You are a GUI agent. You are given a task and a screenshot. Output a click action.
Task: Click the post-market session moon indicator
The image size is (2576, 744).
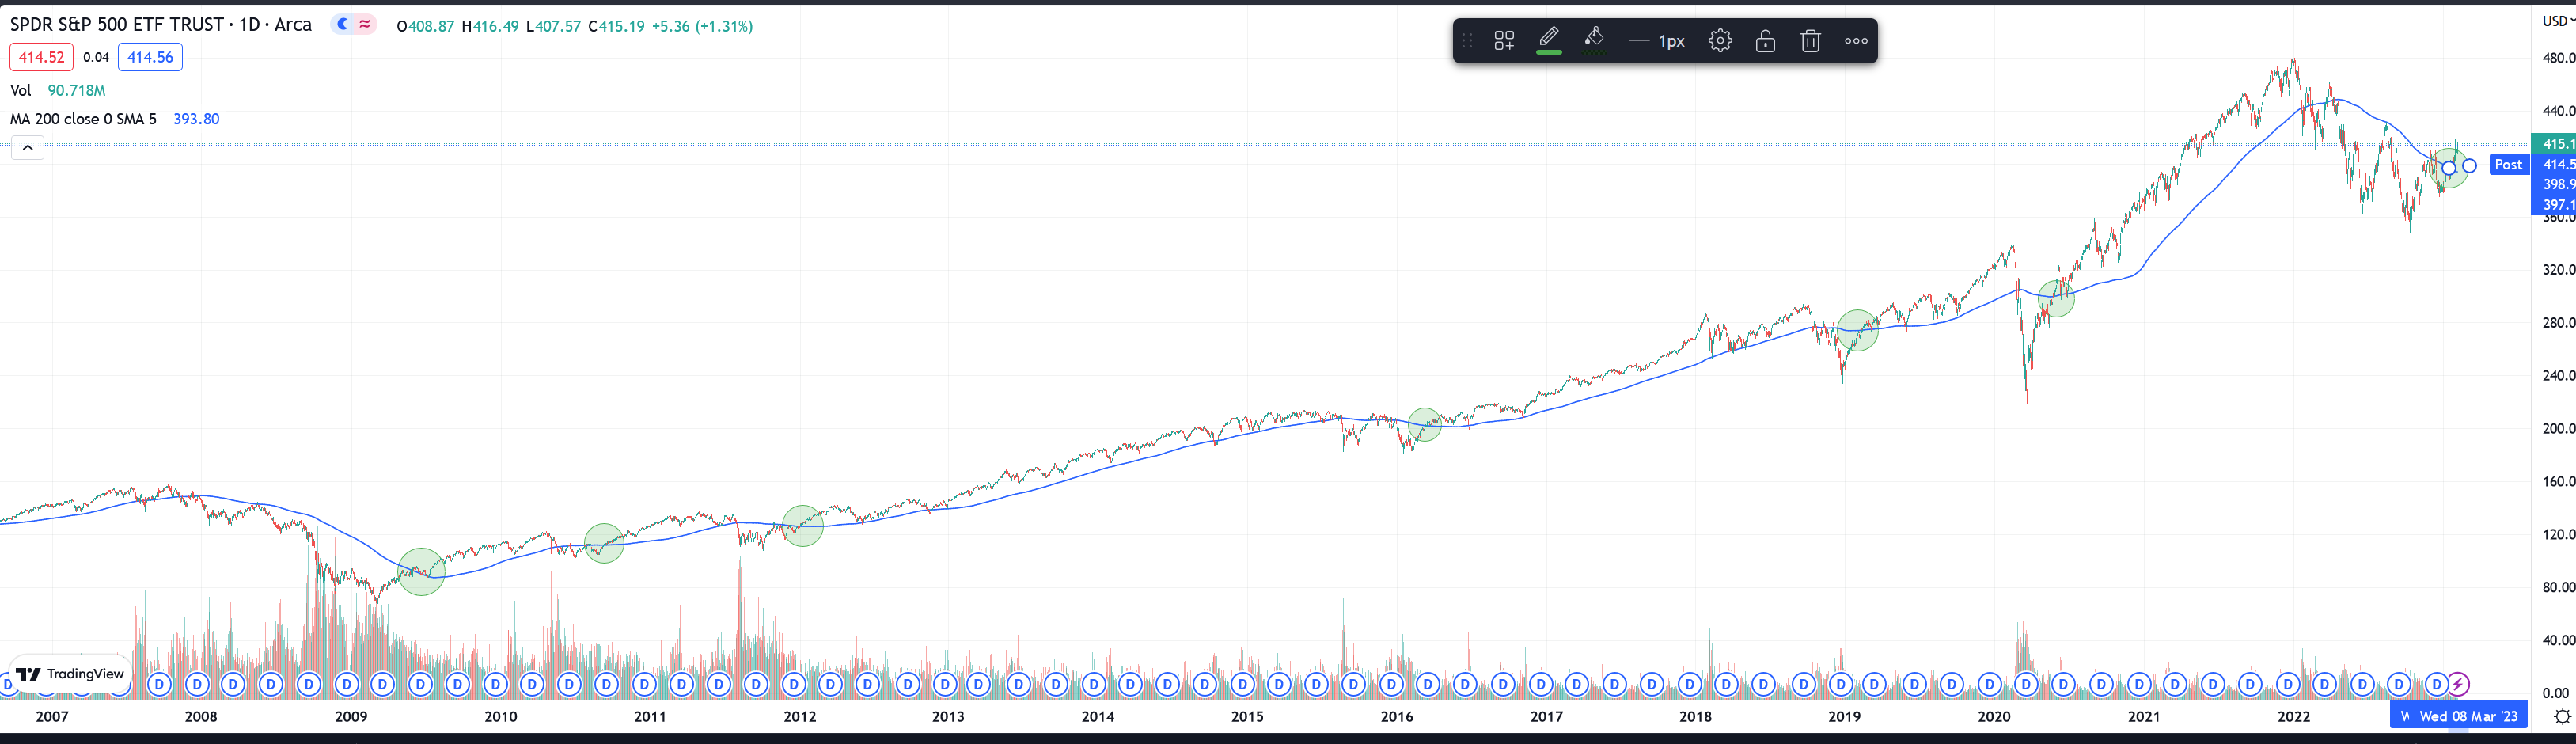pos(343,25)
